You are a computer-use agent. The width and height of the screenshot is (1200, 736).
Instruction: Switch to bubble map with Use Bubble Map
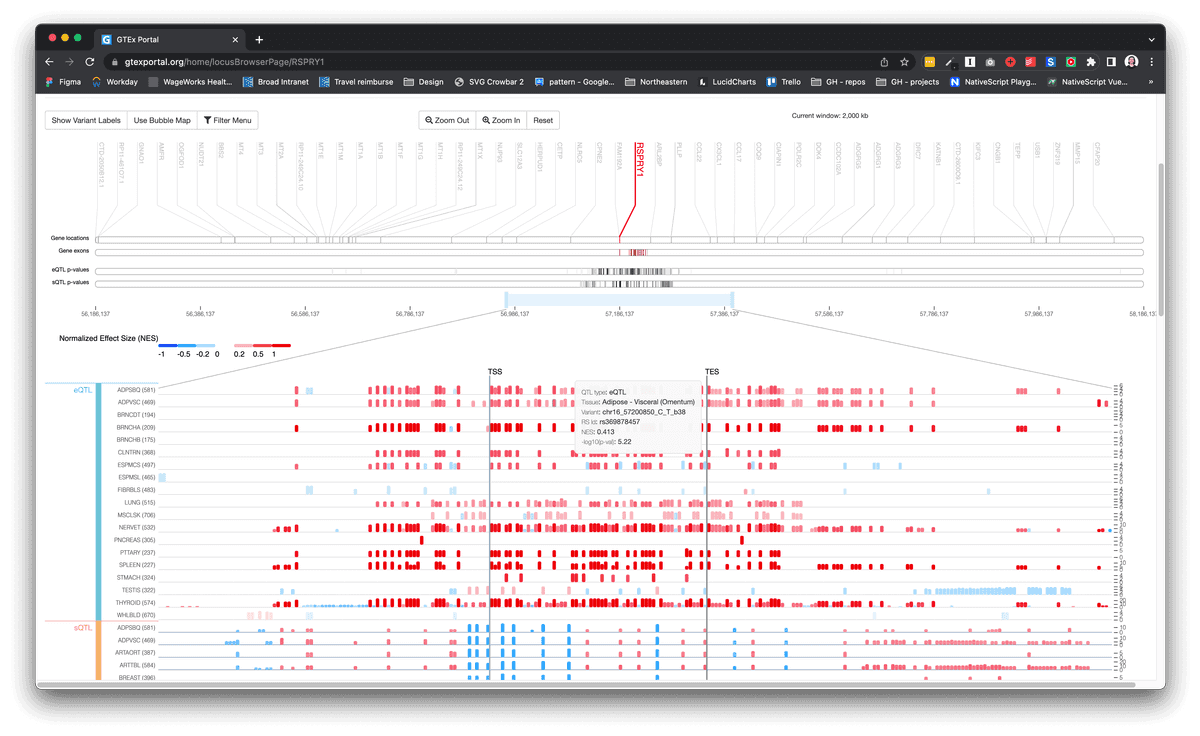click(161, 120)
